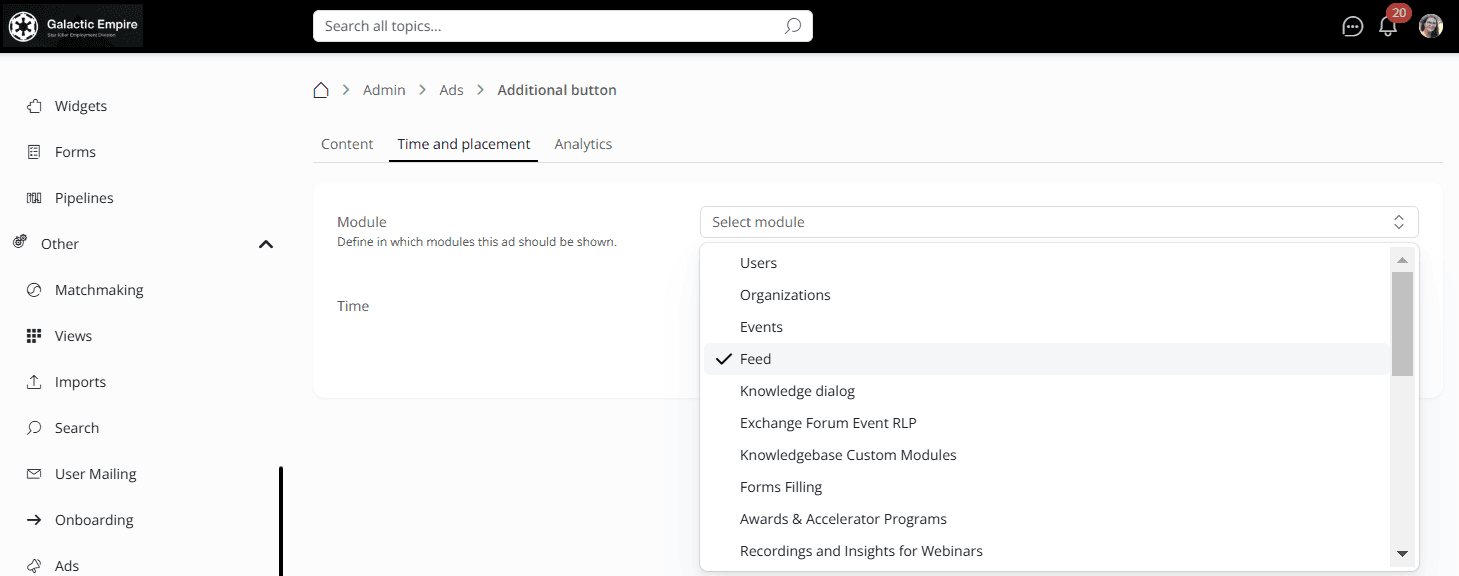Collapse the Other sidebar section

265,244
